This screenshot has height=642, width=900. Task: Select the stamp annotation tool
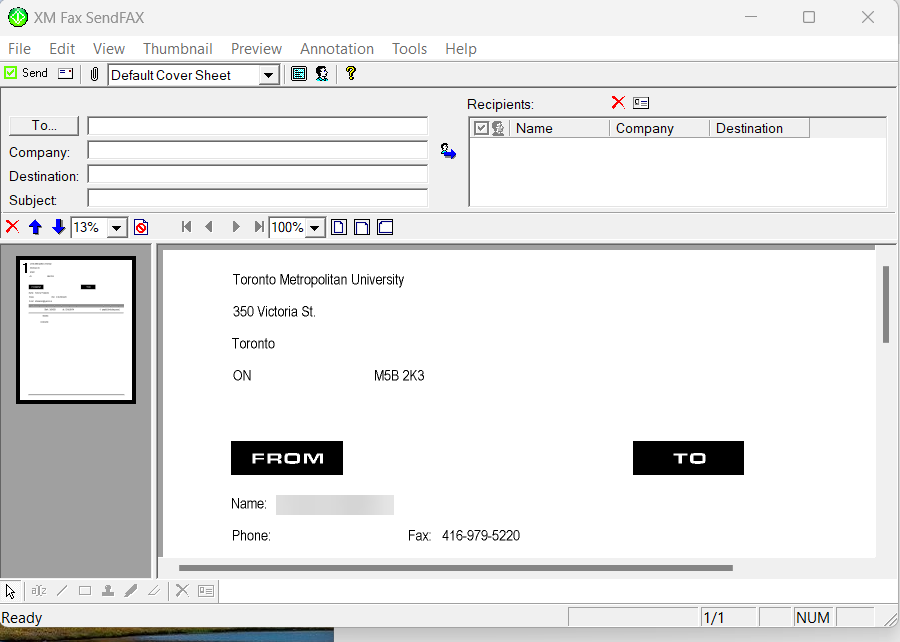tap(108, 590)
